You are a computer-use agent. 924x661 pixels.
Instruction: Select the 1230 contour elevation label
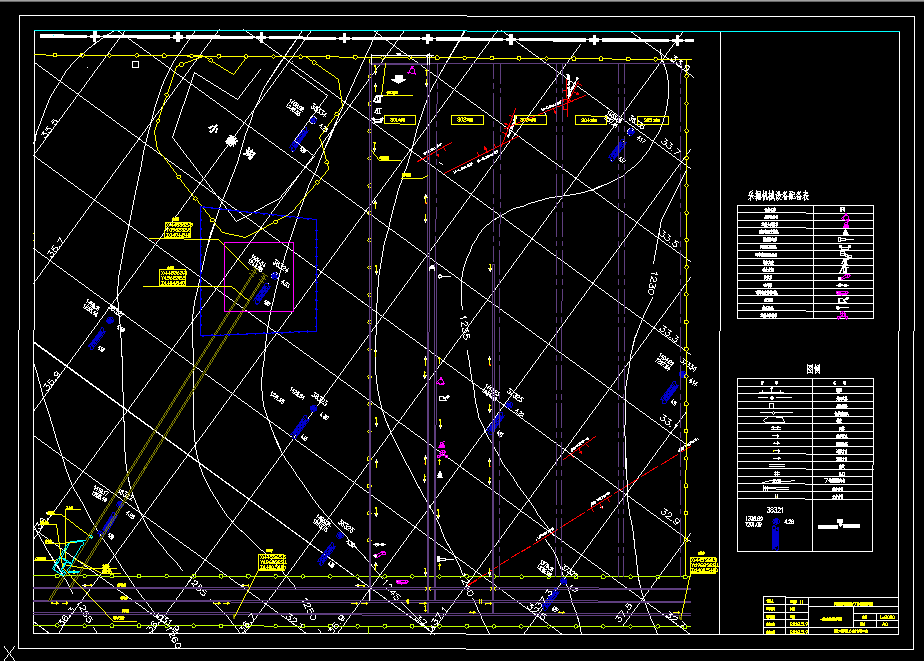pos(652,283)
